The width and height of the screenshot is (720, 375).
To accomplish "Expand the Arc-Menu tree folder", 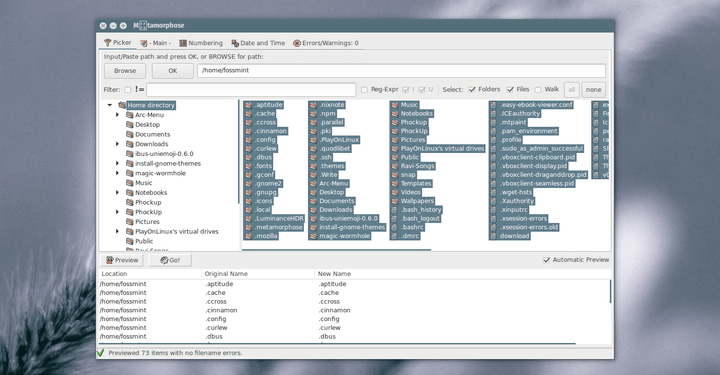I will pos(118,115).
